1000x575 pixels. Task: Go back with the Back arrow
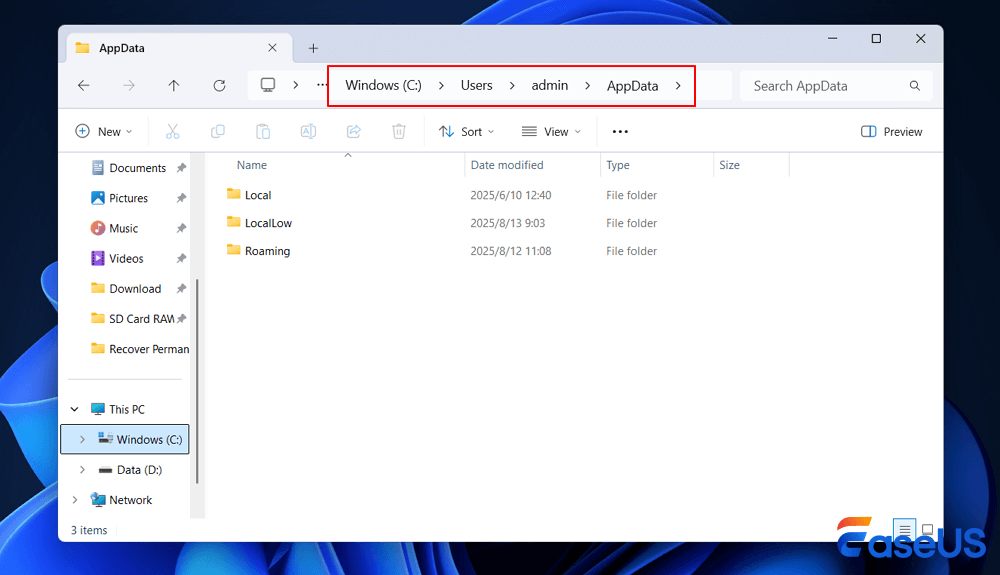click(84, 85)
